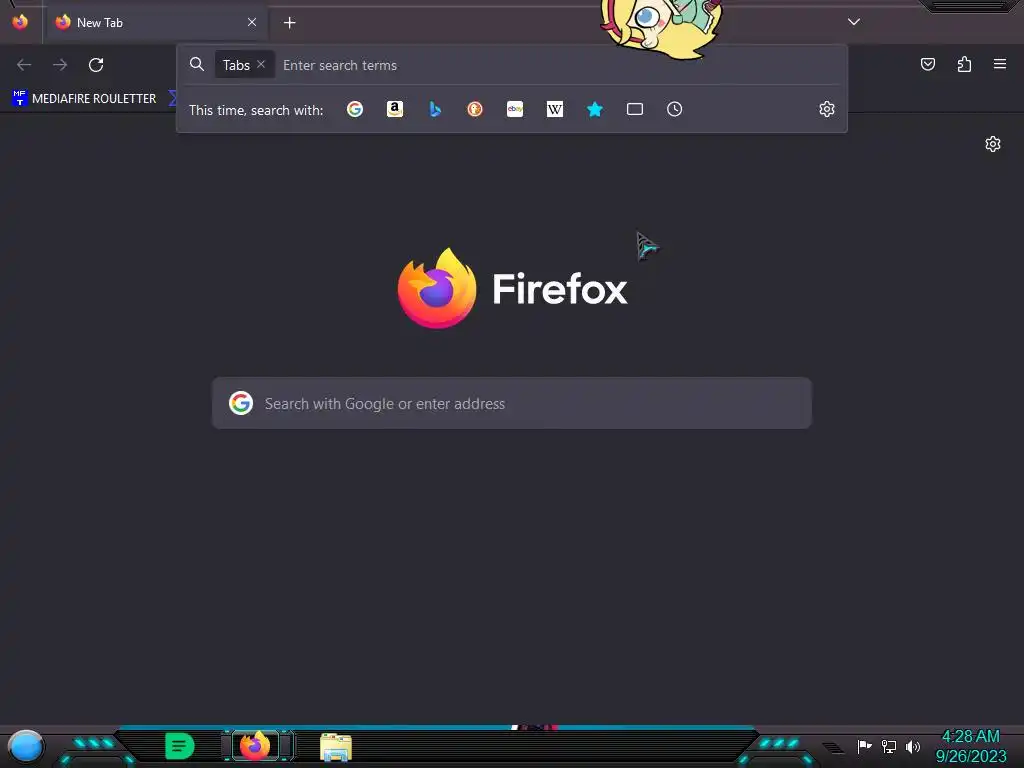Expand the list all tabs chevron
This screenshot has width=1024, height=768.
[x=854, y=22]
